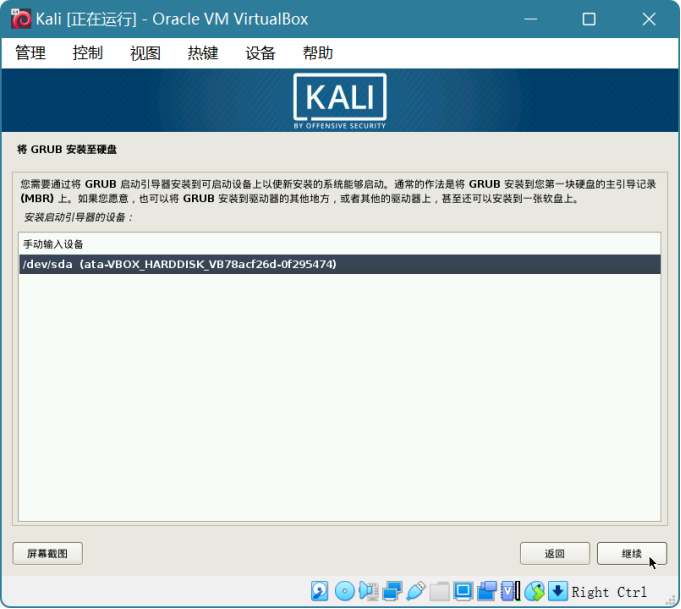Open the 热键 menu
Screen dimensions: 681x609
203,53
